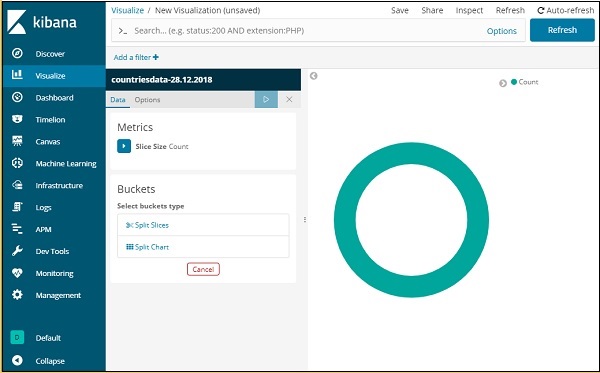This screenshot has height=373, width=600.
Task: Open the Canvas icon in the sidebar
Action: (x=17, y=141)
